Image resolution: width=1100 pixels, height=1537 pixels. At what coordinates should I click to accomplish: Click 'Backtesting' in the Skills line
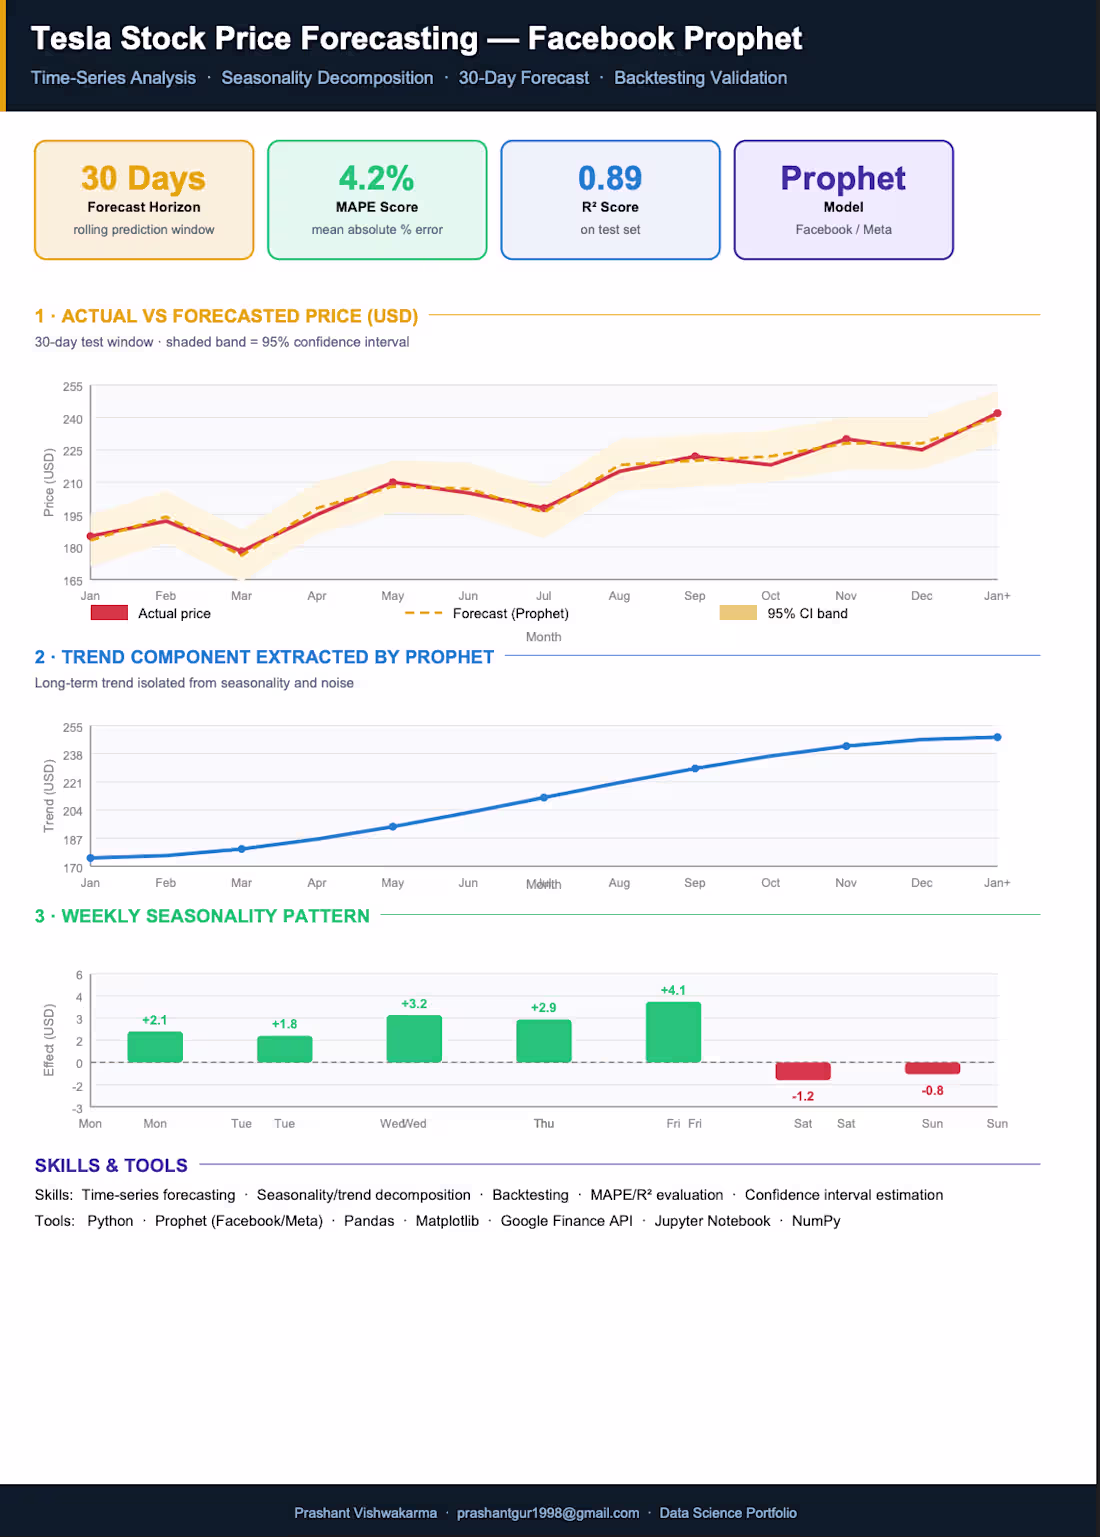pos(530,1195)
